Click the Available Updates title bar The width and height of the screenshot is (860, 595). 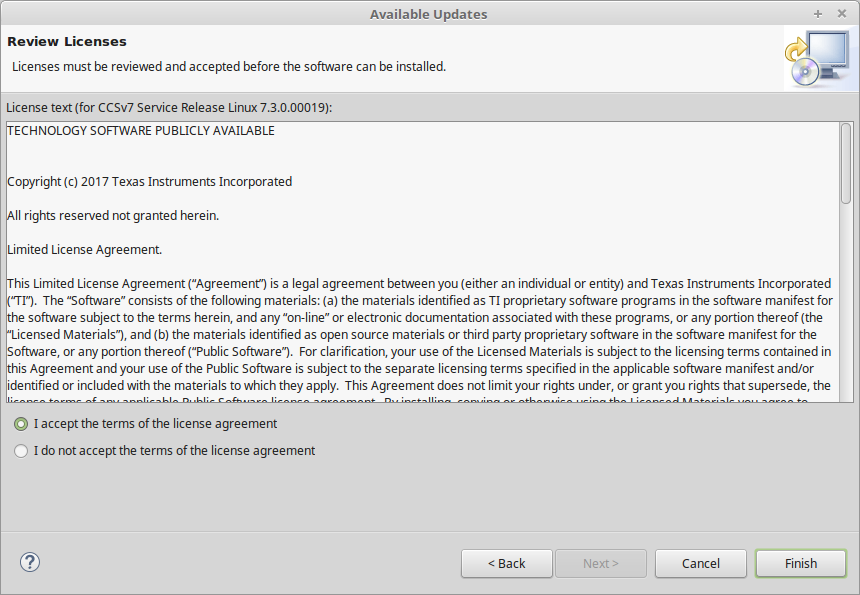[x=428, y=14]
